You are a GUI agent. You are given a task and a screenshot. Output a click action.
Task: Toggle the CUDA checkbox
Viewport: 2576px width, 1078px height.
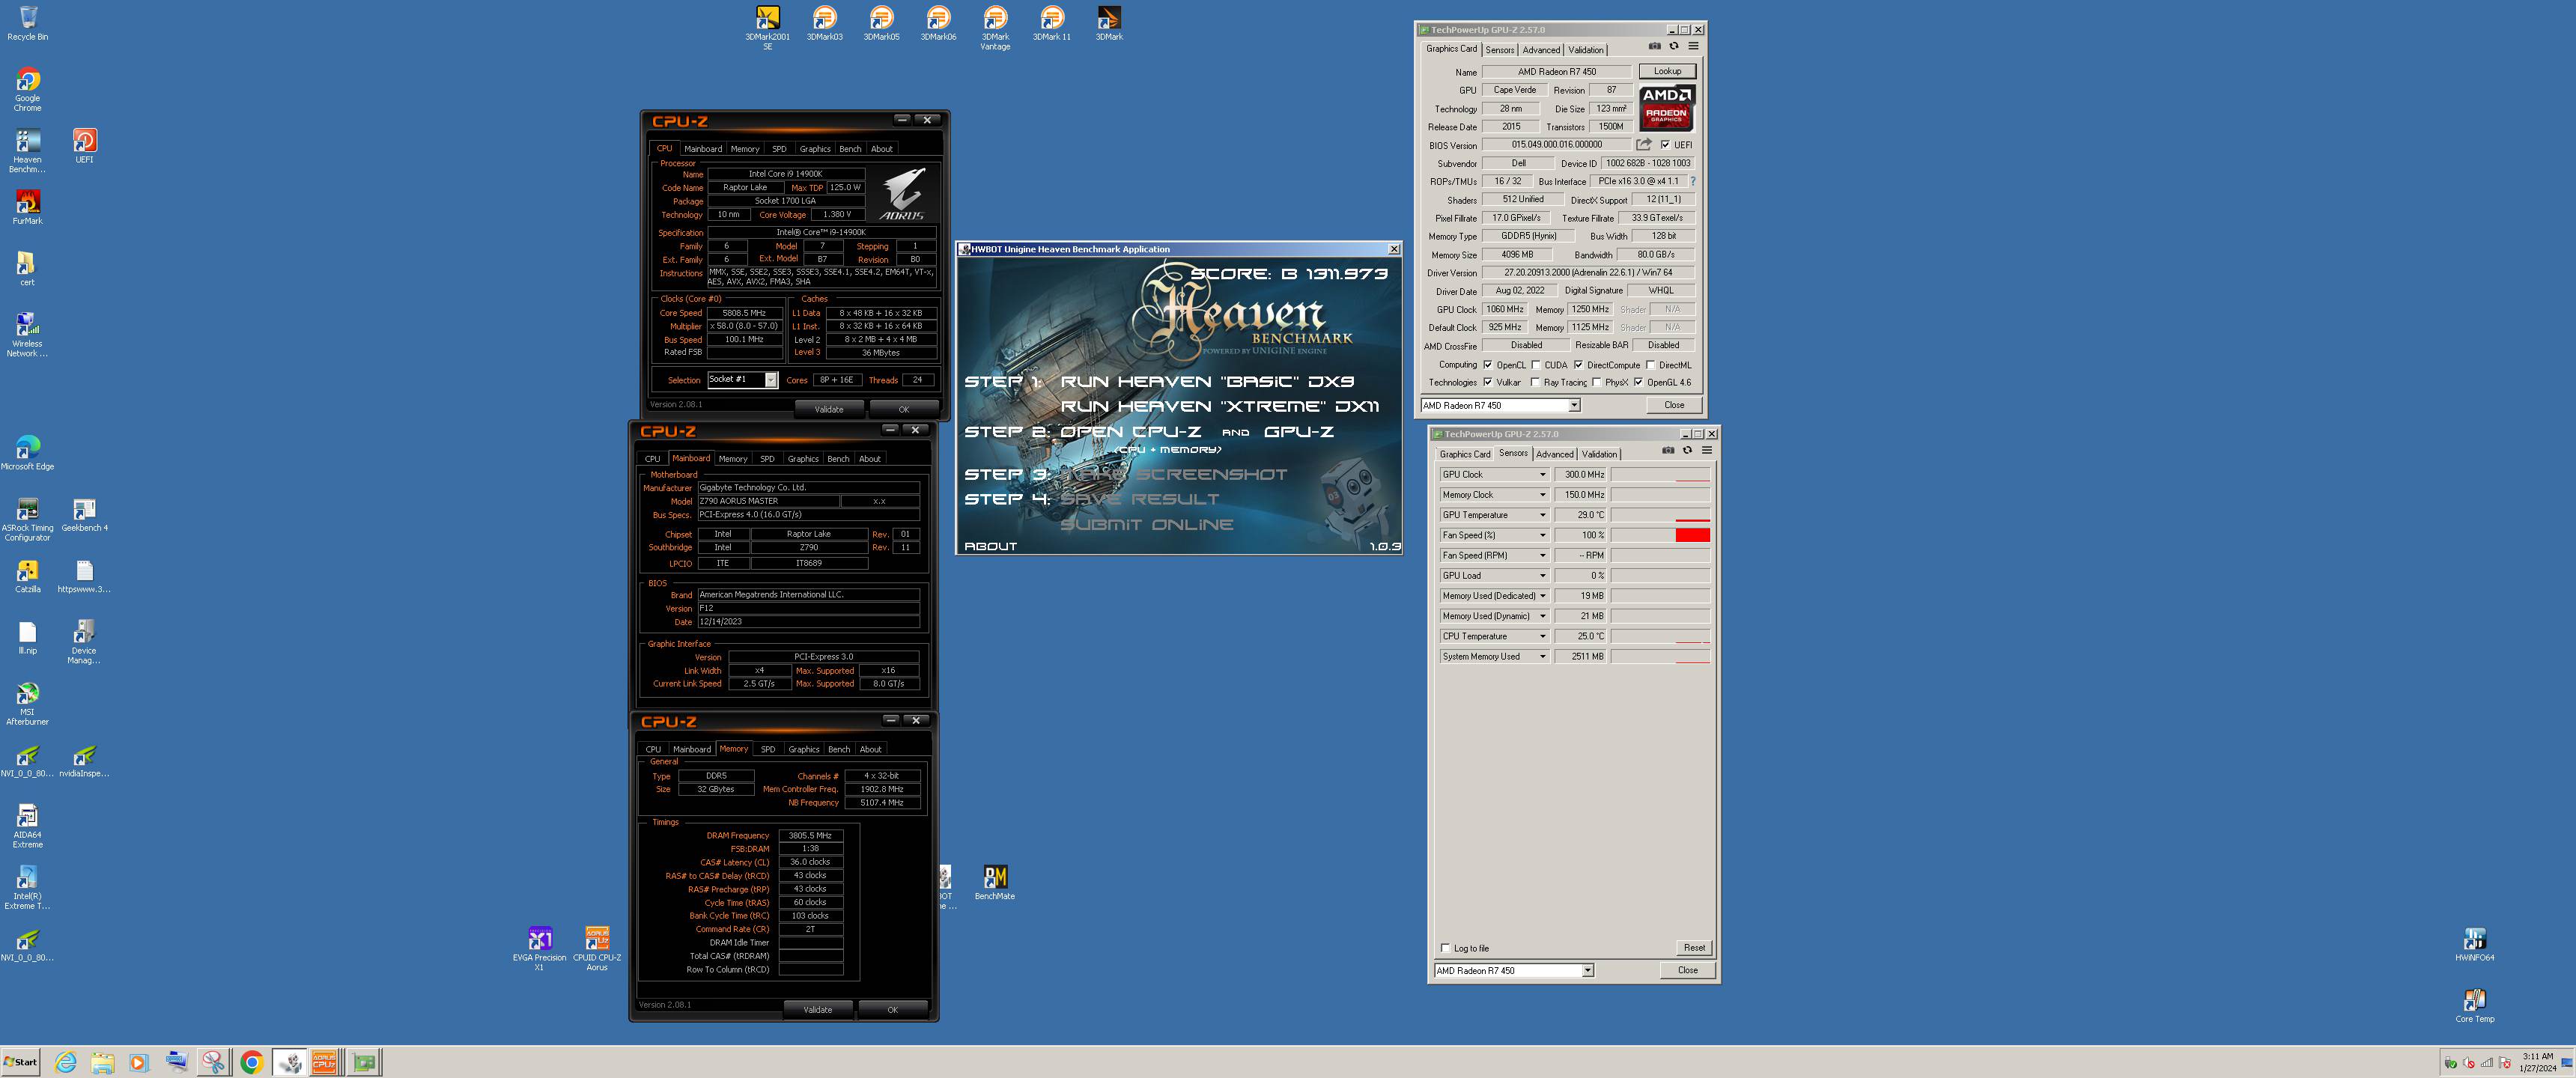click(x=1536, y=365)
